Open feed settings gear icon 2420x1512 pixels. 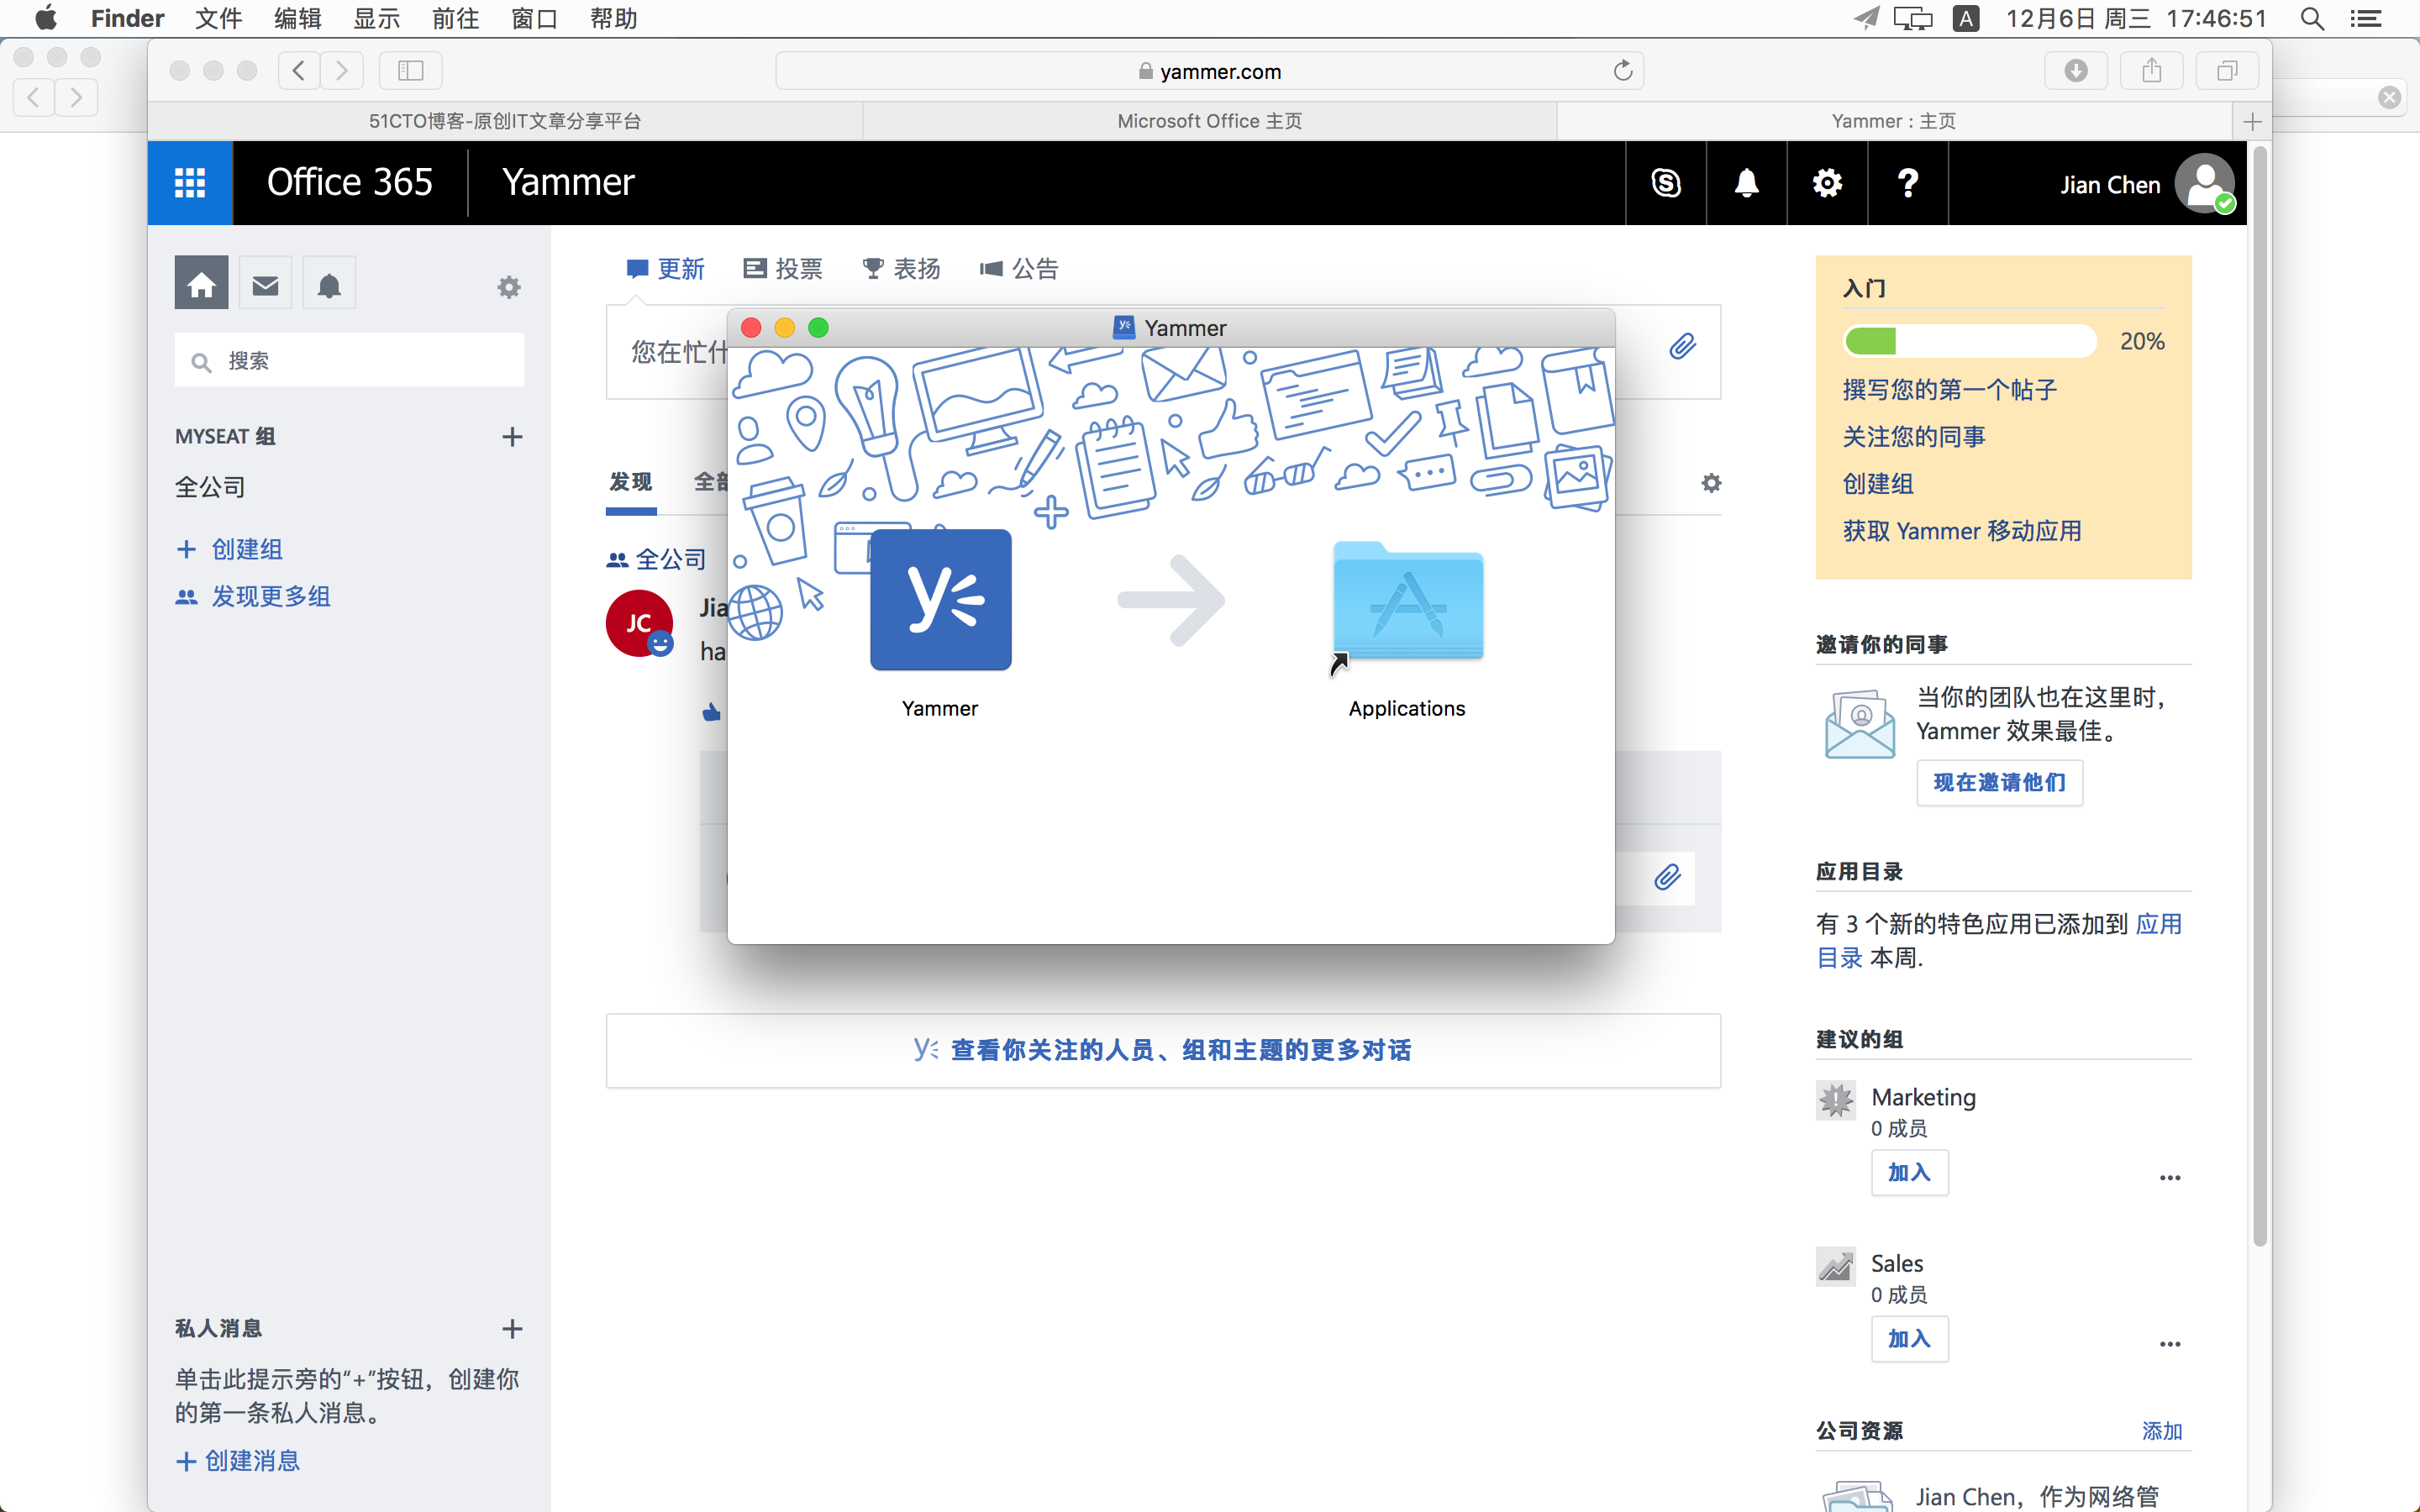[x=1711, y=483]
